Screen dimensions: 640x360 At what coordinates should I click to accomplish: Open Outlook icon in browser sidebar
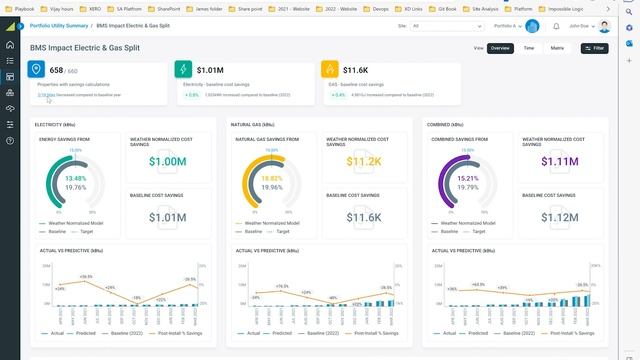click(x=629, y=43)
